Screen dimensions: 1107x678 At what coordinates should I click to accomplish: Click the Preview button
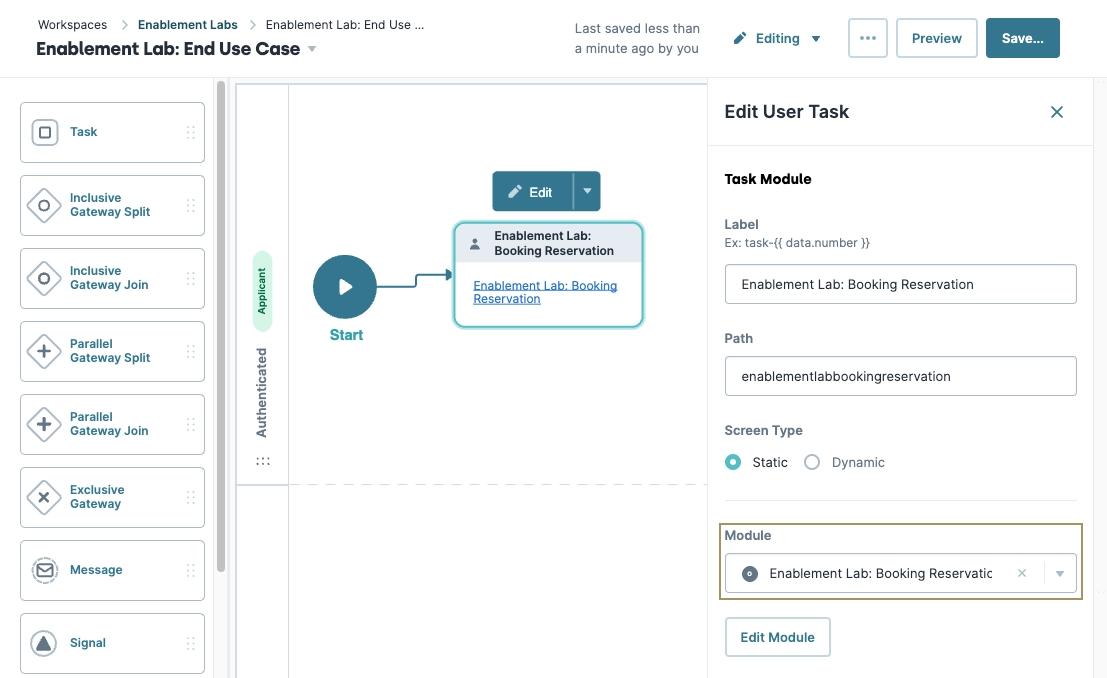(x=935, y=37)
